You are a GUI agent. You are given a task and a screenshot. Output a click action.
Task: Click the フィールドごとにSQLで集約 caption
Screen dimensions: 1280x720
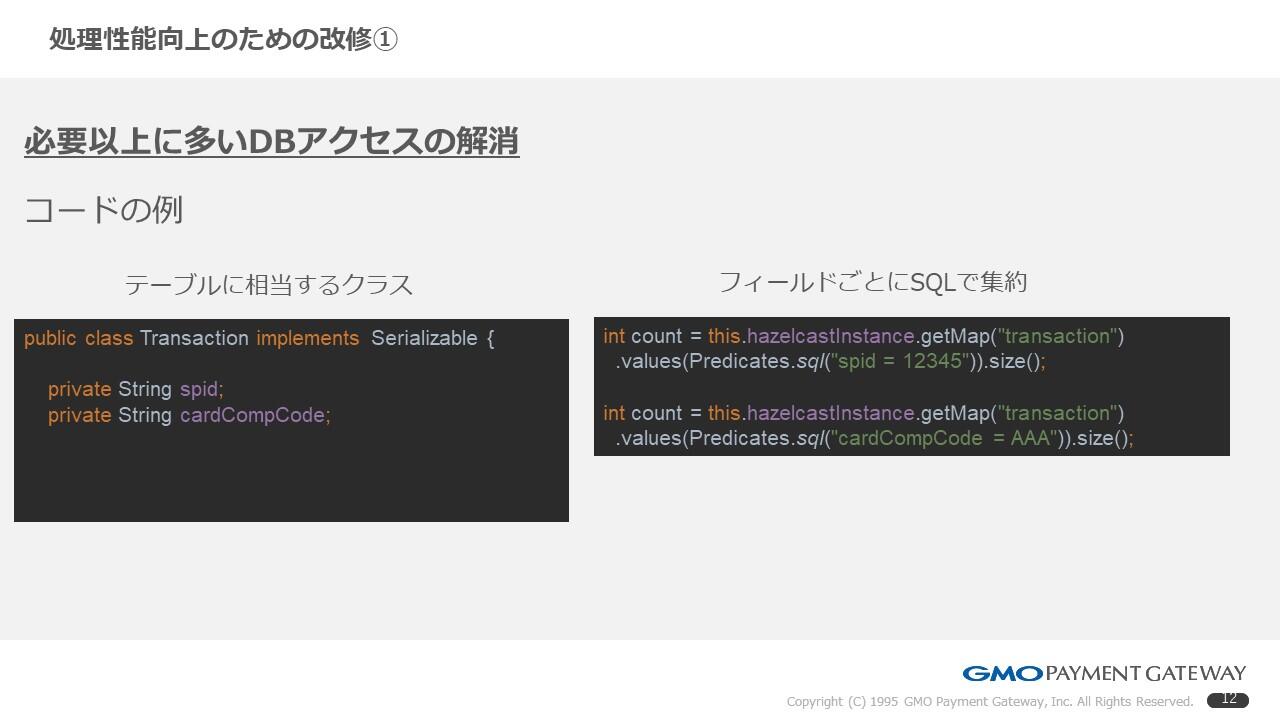click(x=873, y=282)
